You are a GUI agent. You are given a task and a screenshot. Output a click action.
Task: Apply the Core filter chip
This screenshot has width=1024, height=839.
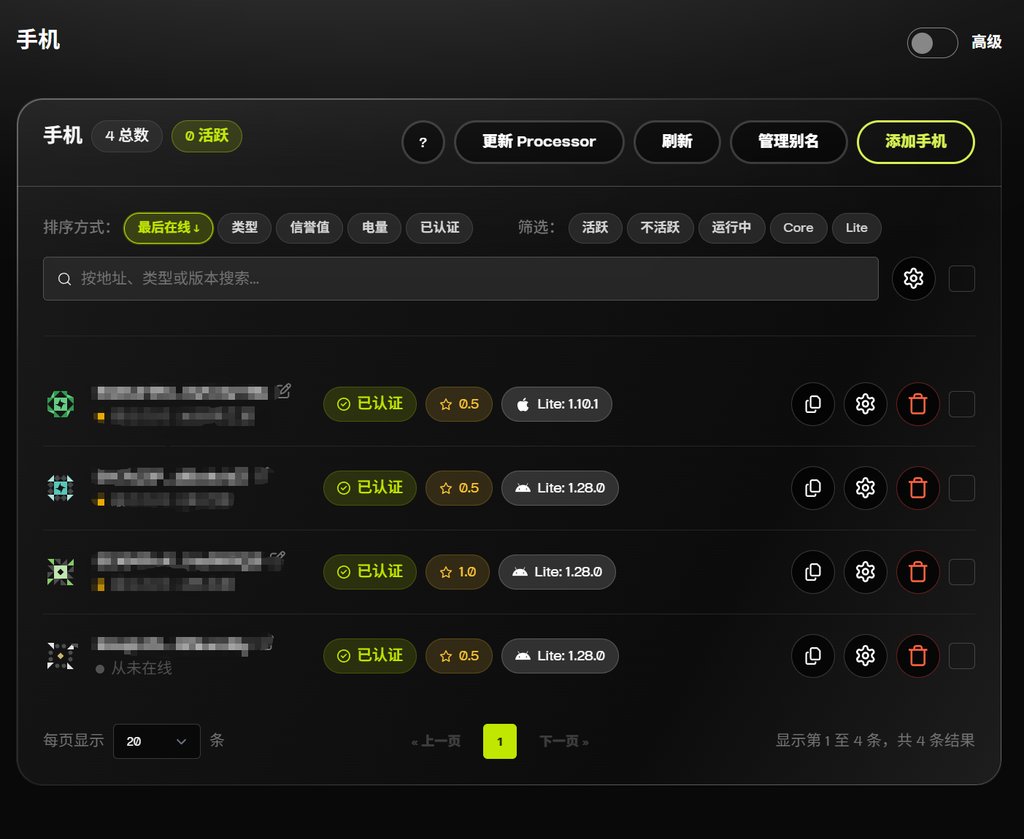(798, 228)
